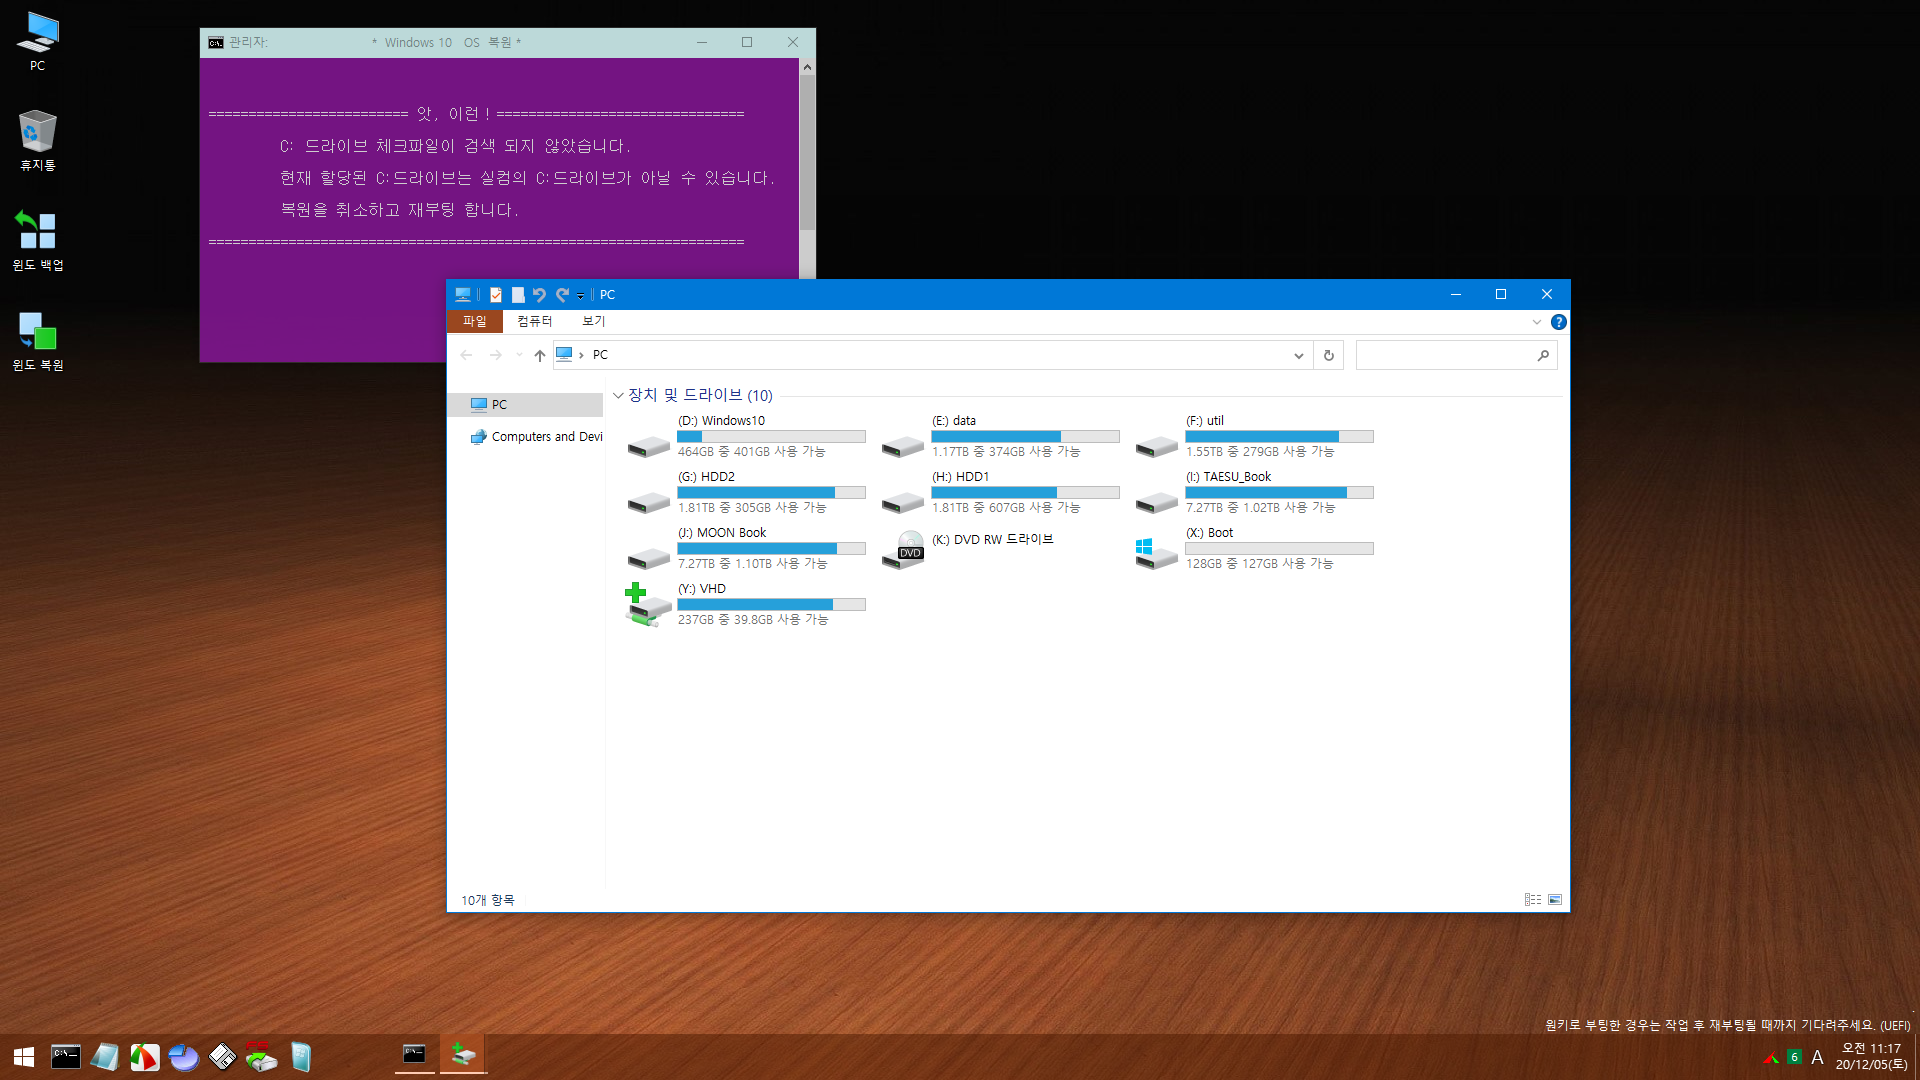
Task: Select Computers and Devices in navigation pane
Action: 536,437
